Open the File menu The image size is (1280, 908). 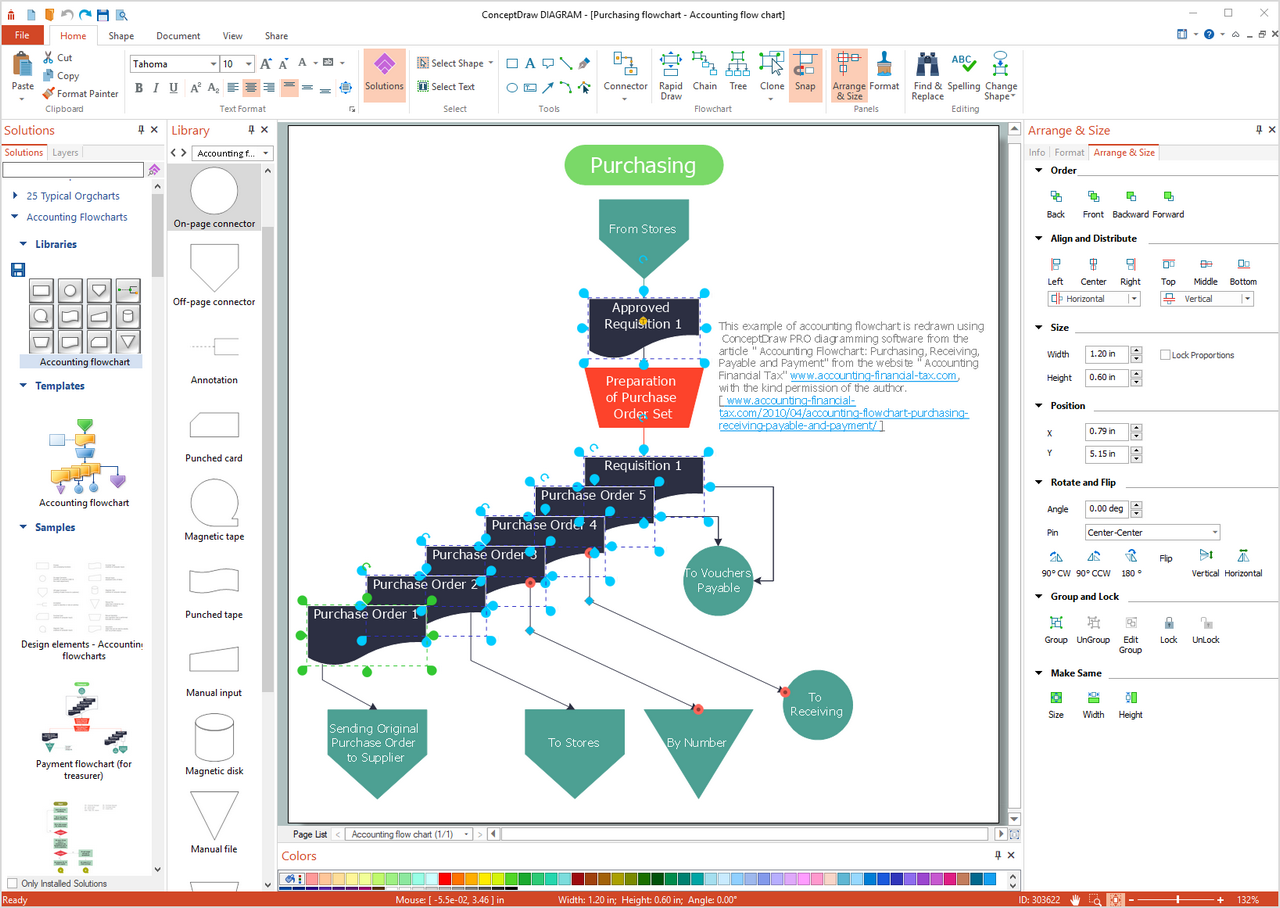(x=22, y=36)
